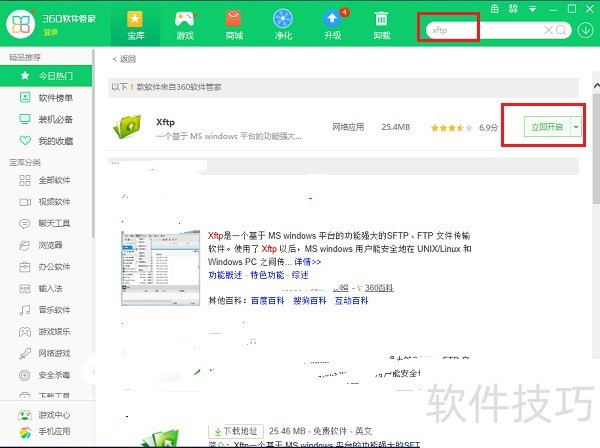Select 安全杀毒 category
Viewport: 600px width, 448px height.
(46, 375)
